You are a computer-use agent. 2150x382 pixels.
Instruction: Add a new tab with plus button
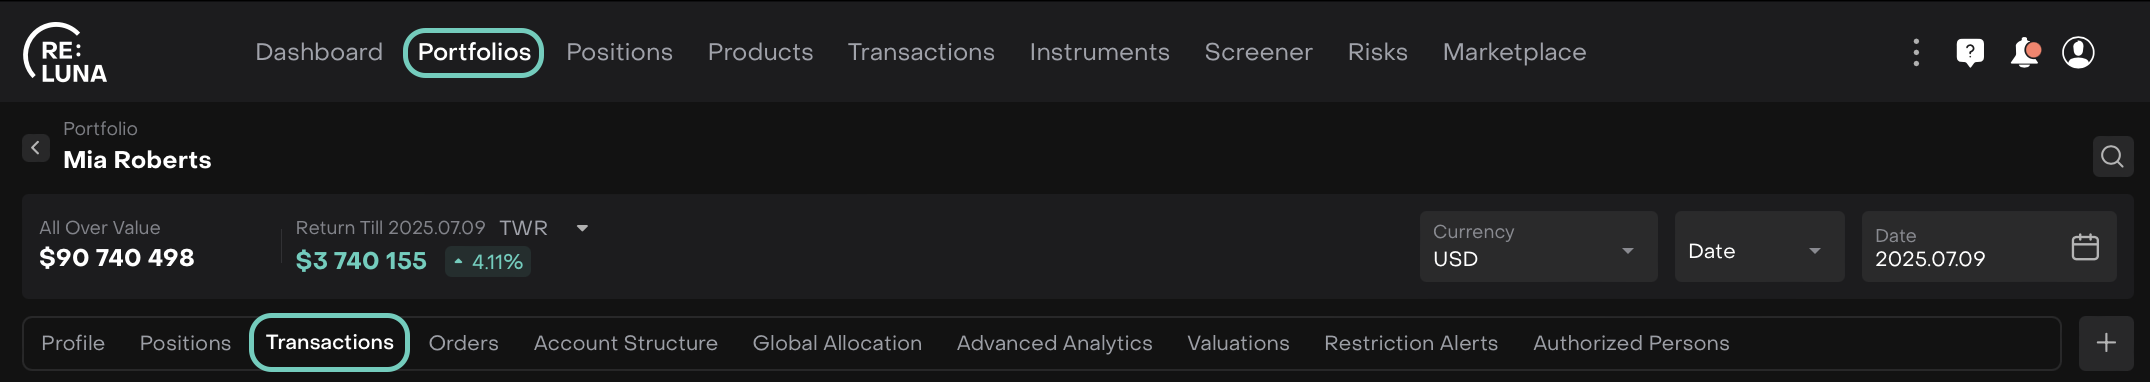coord(2106,343)
